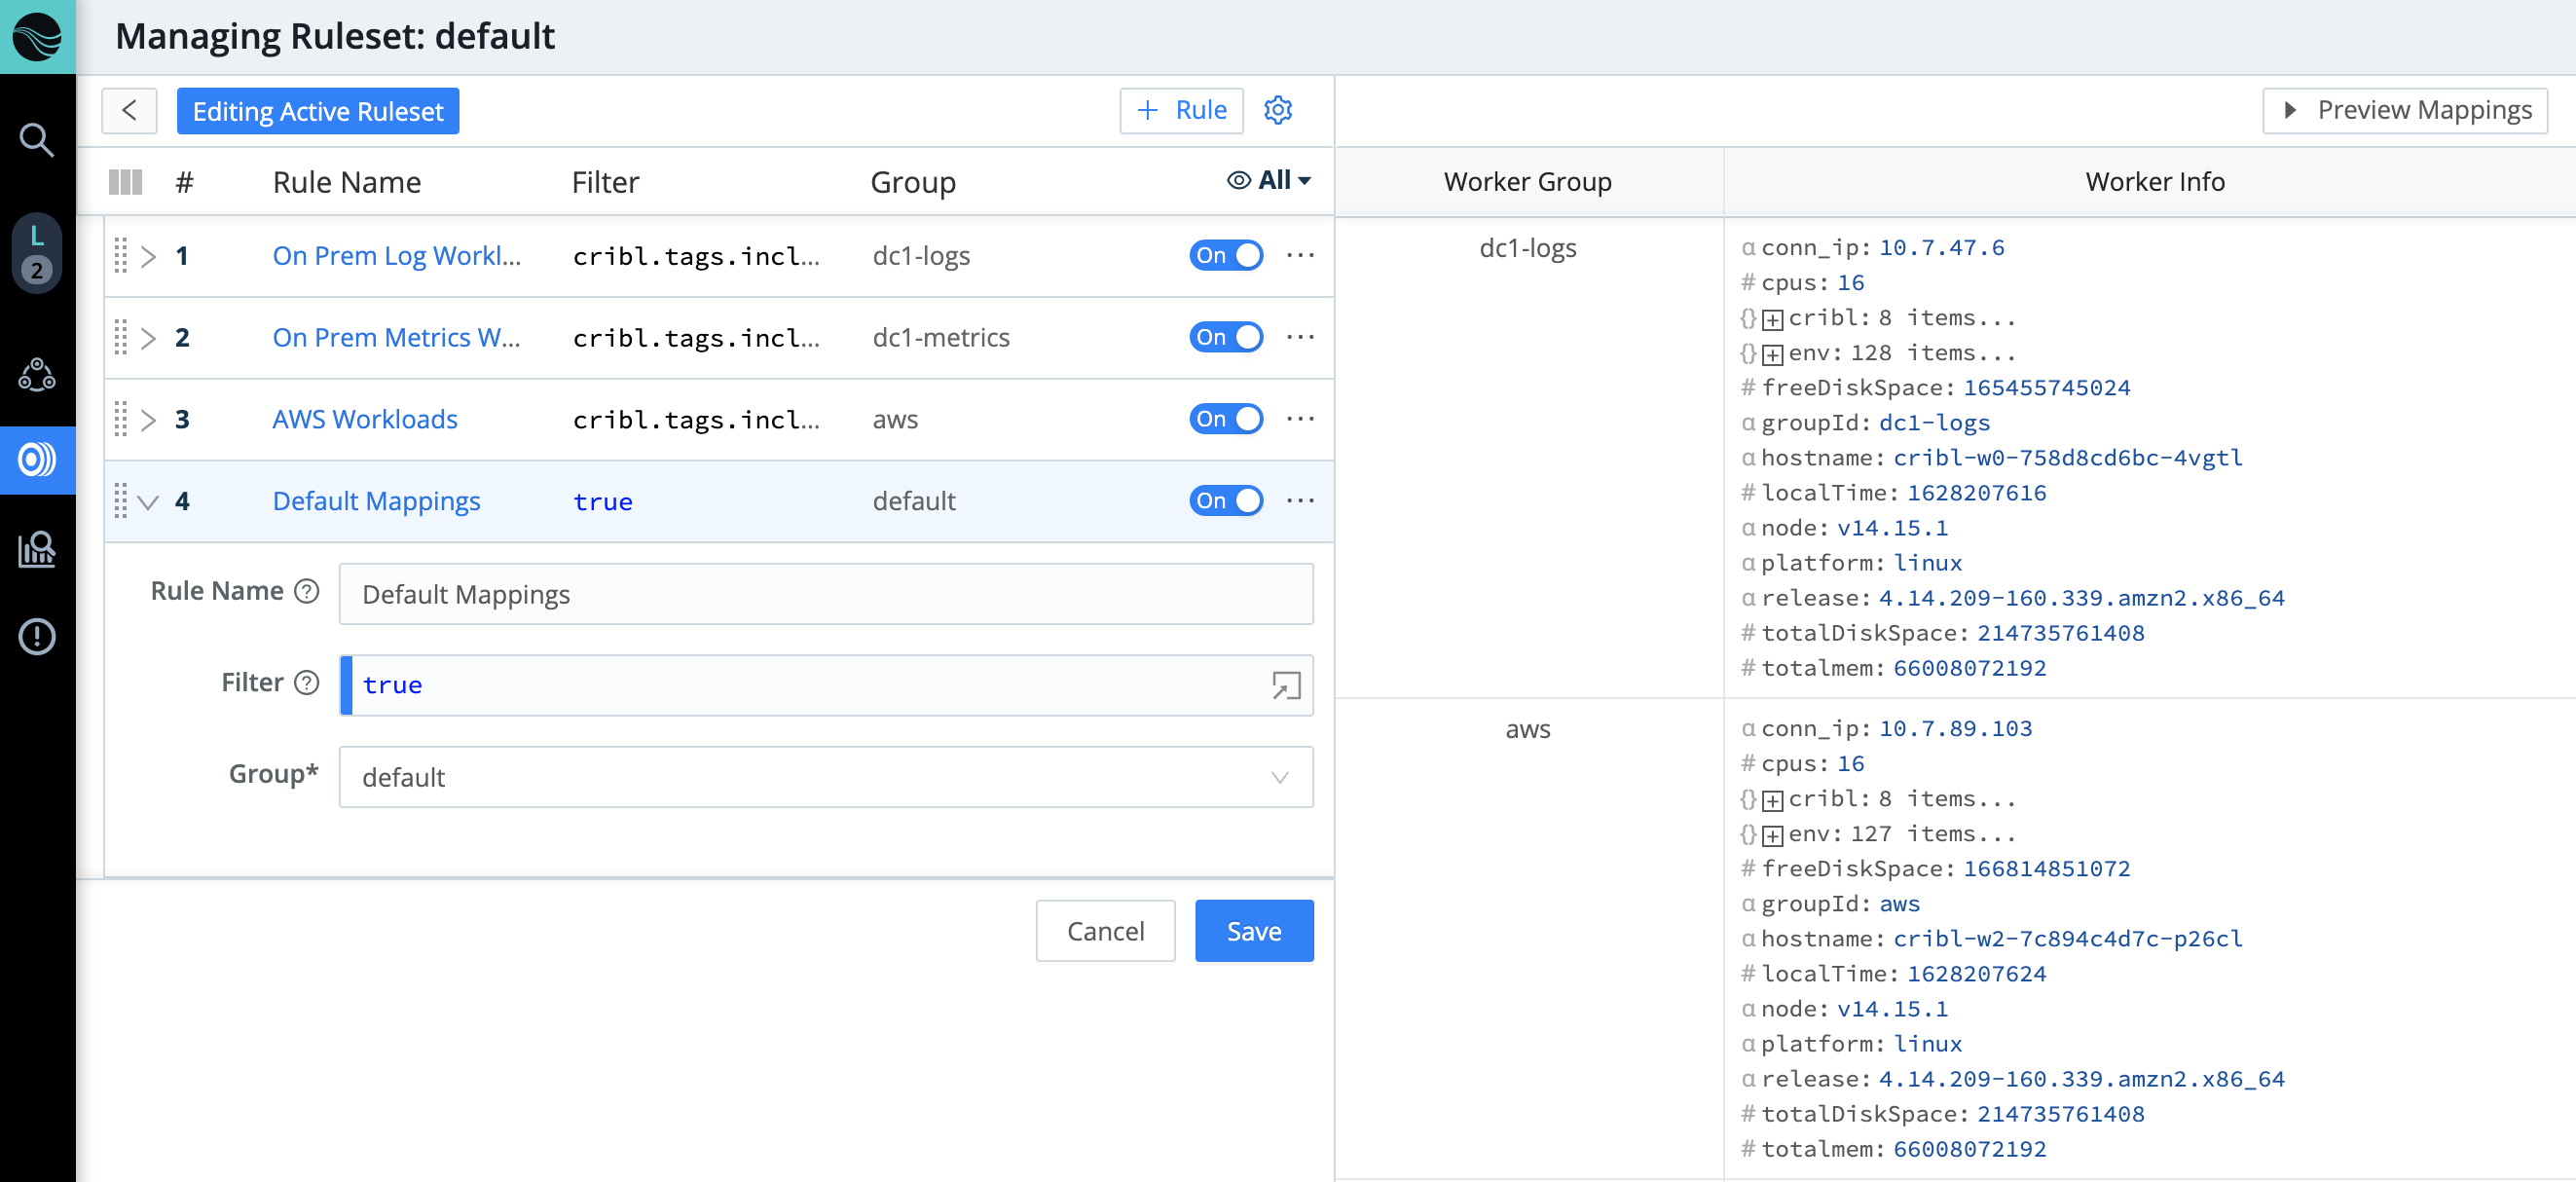
Task: Toggle off the On Prem Log Workloads rule
Action: point(1226,256)
